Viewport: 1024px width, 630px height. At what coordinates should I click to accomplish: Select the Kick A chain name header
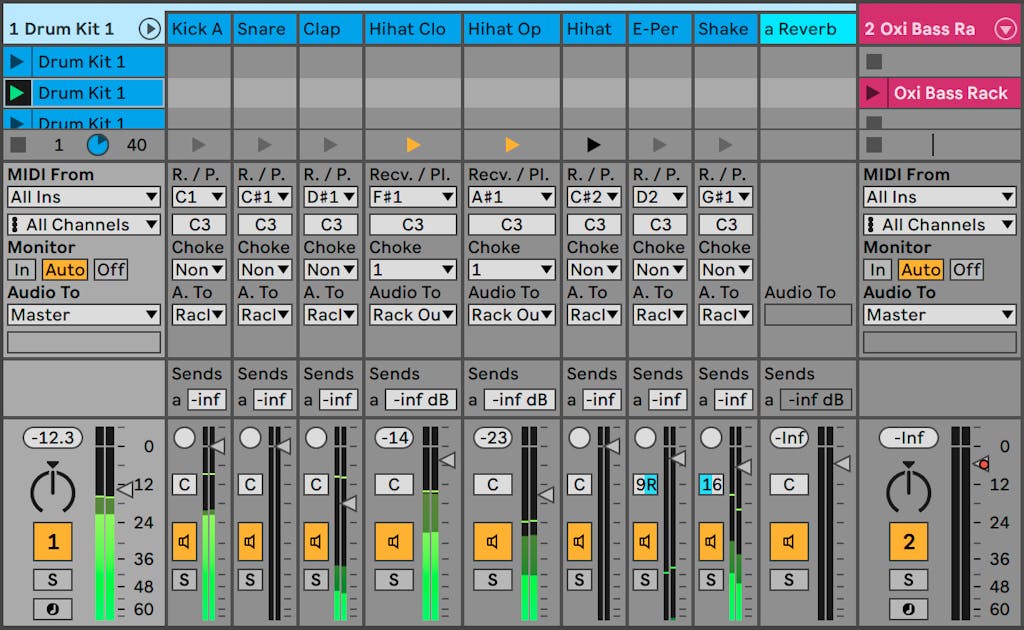(198, 29)
